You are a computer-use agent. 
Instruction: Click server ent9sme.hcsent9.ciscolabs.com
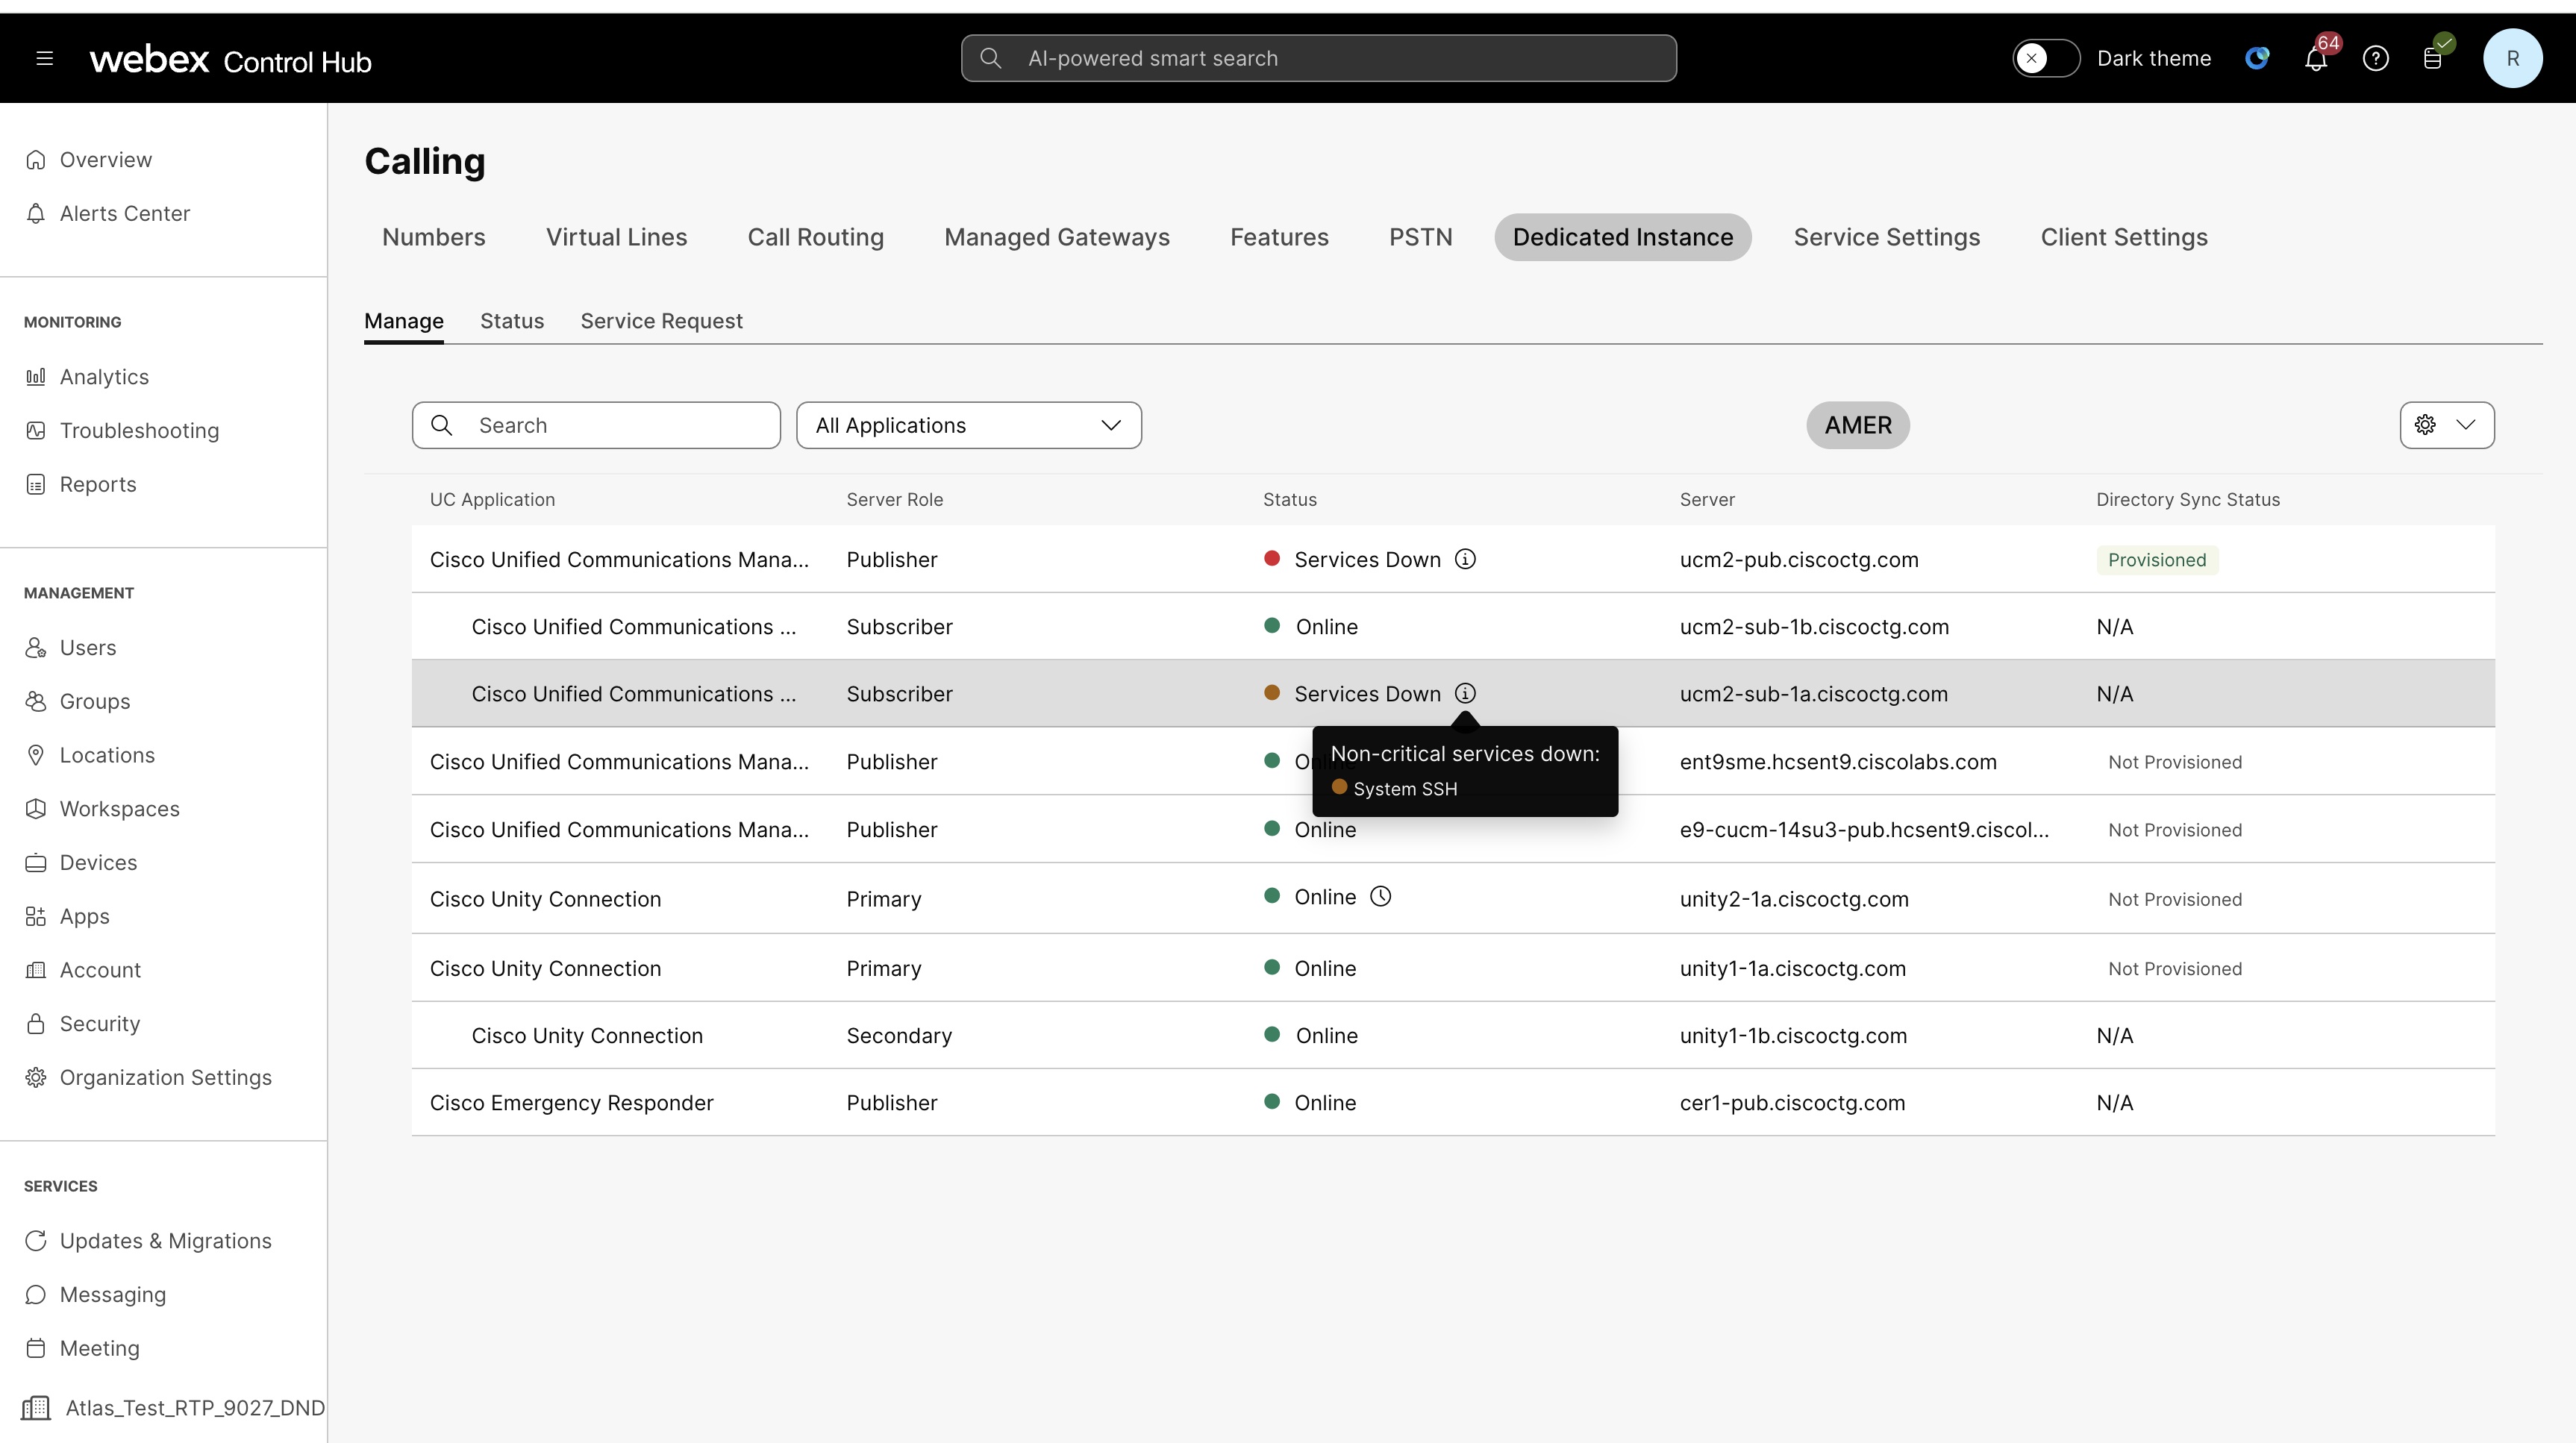coord(1838,762)
